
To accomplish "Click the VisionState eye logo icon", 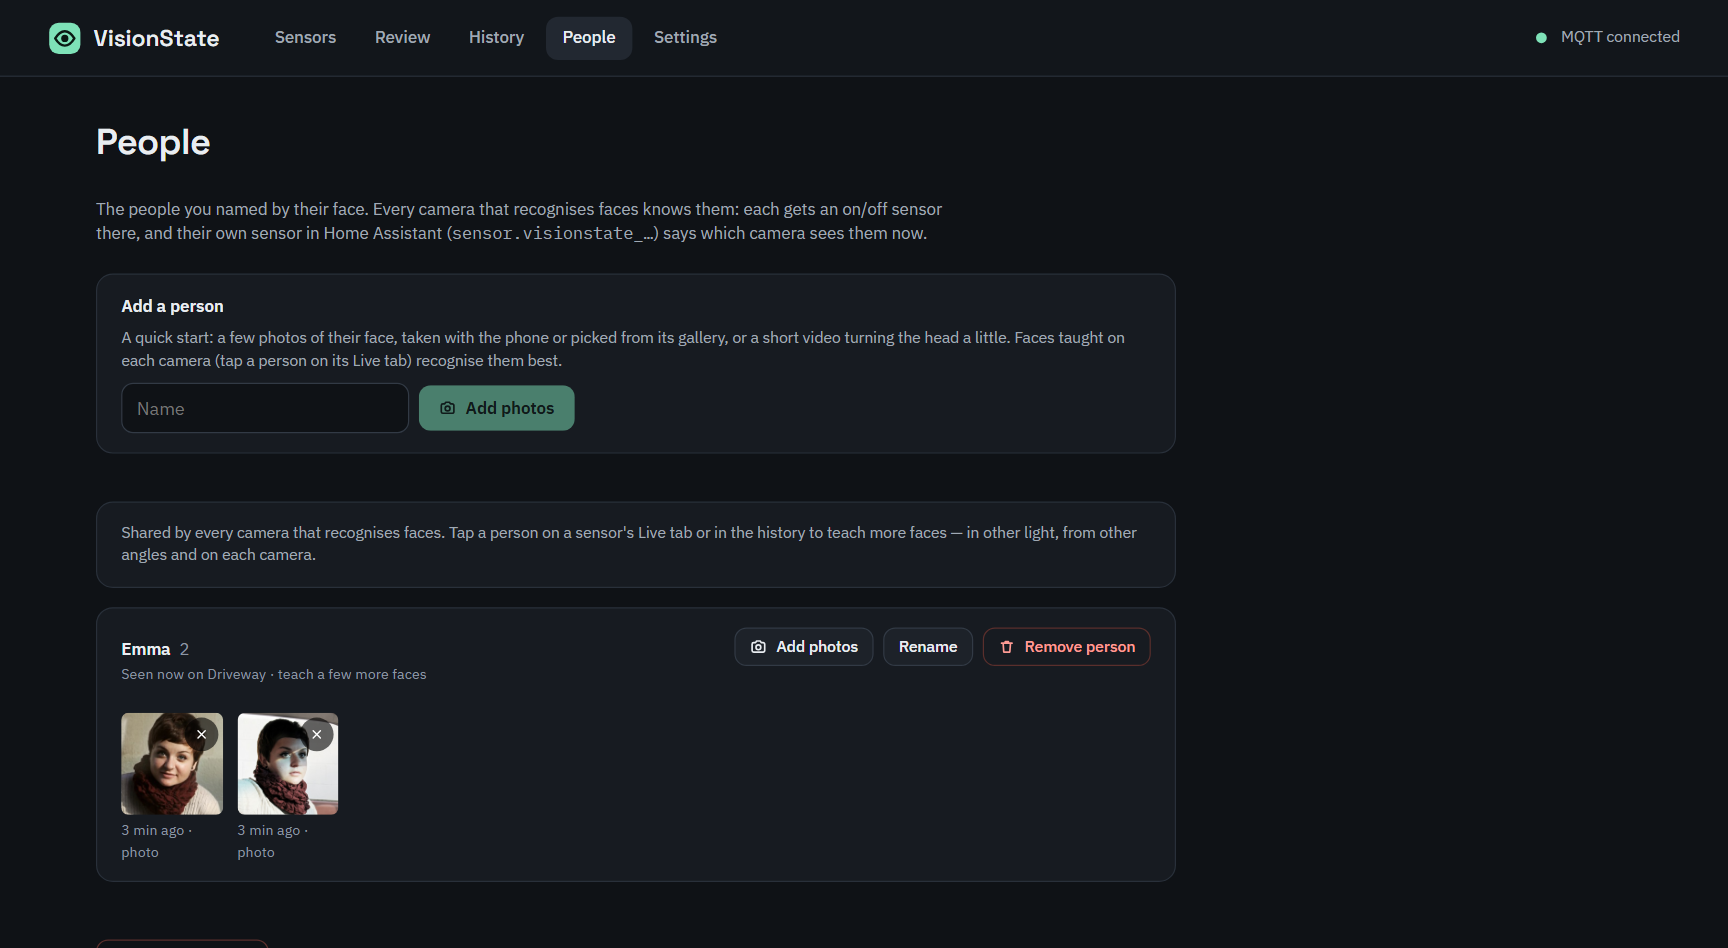I will coord(65,38).
